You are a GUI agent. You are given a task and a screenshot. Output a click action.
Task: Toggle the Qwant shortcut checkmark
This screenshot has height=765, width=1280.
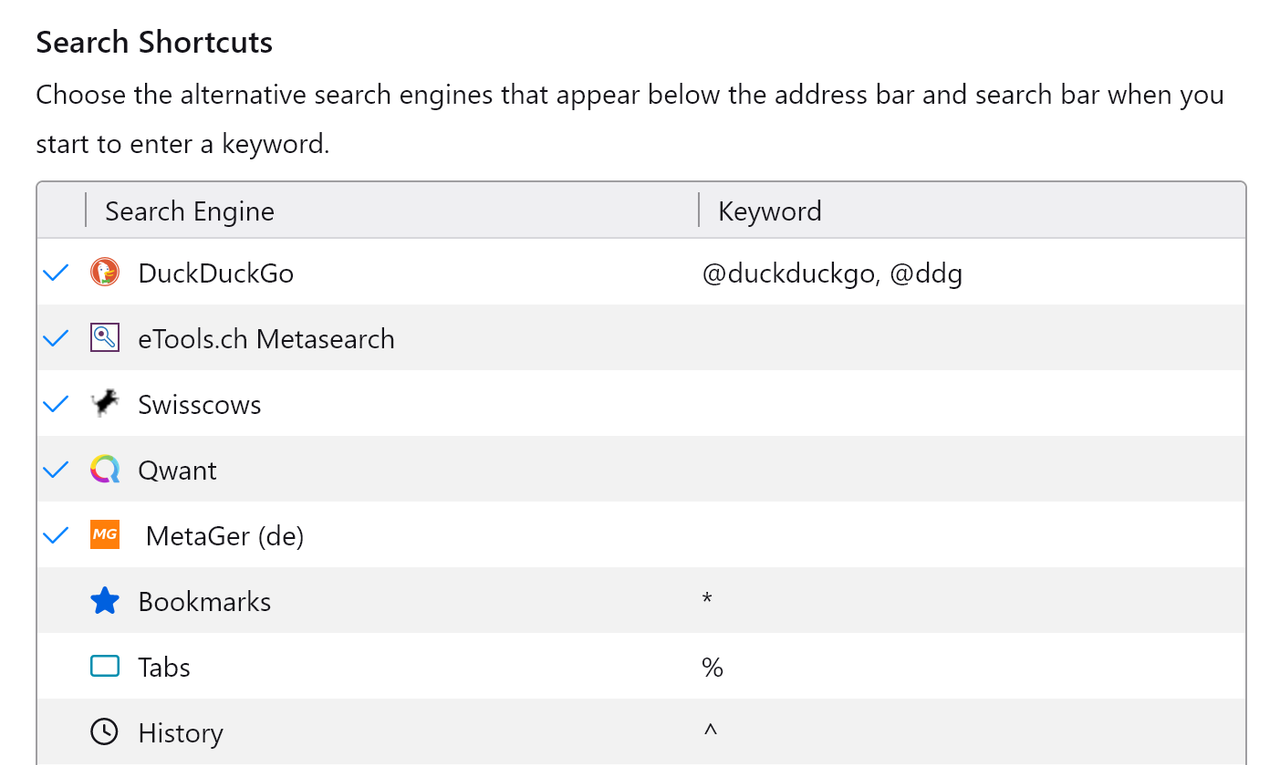pyautogui.click(x=57, y=470)
